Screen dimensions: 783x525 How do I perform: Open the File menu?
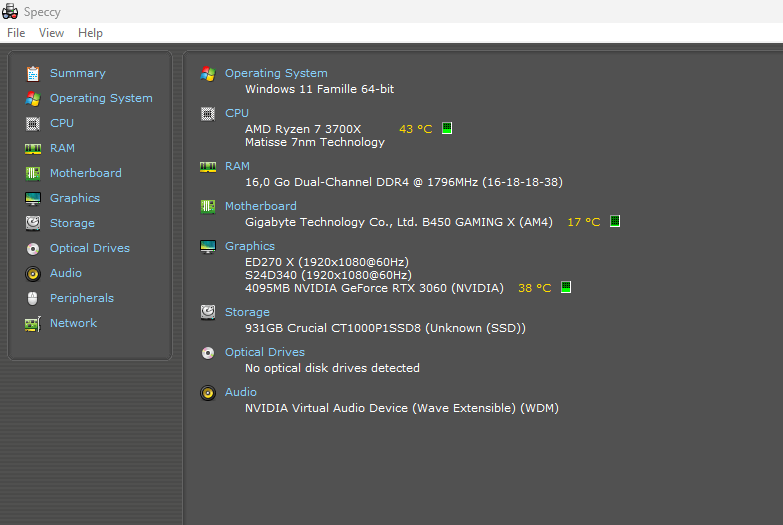16,33
